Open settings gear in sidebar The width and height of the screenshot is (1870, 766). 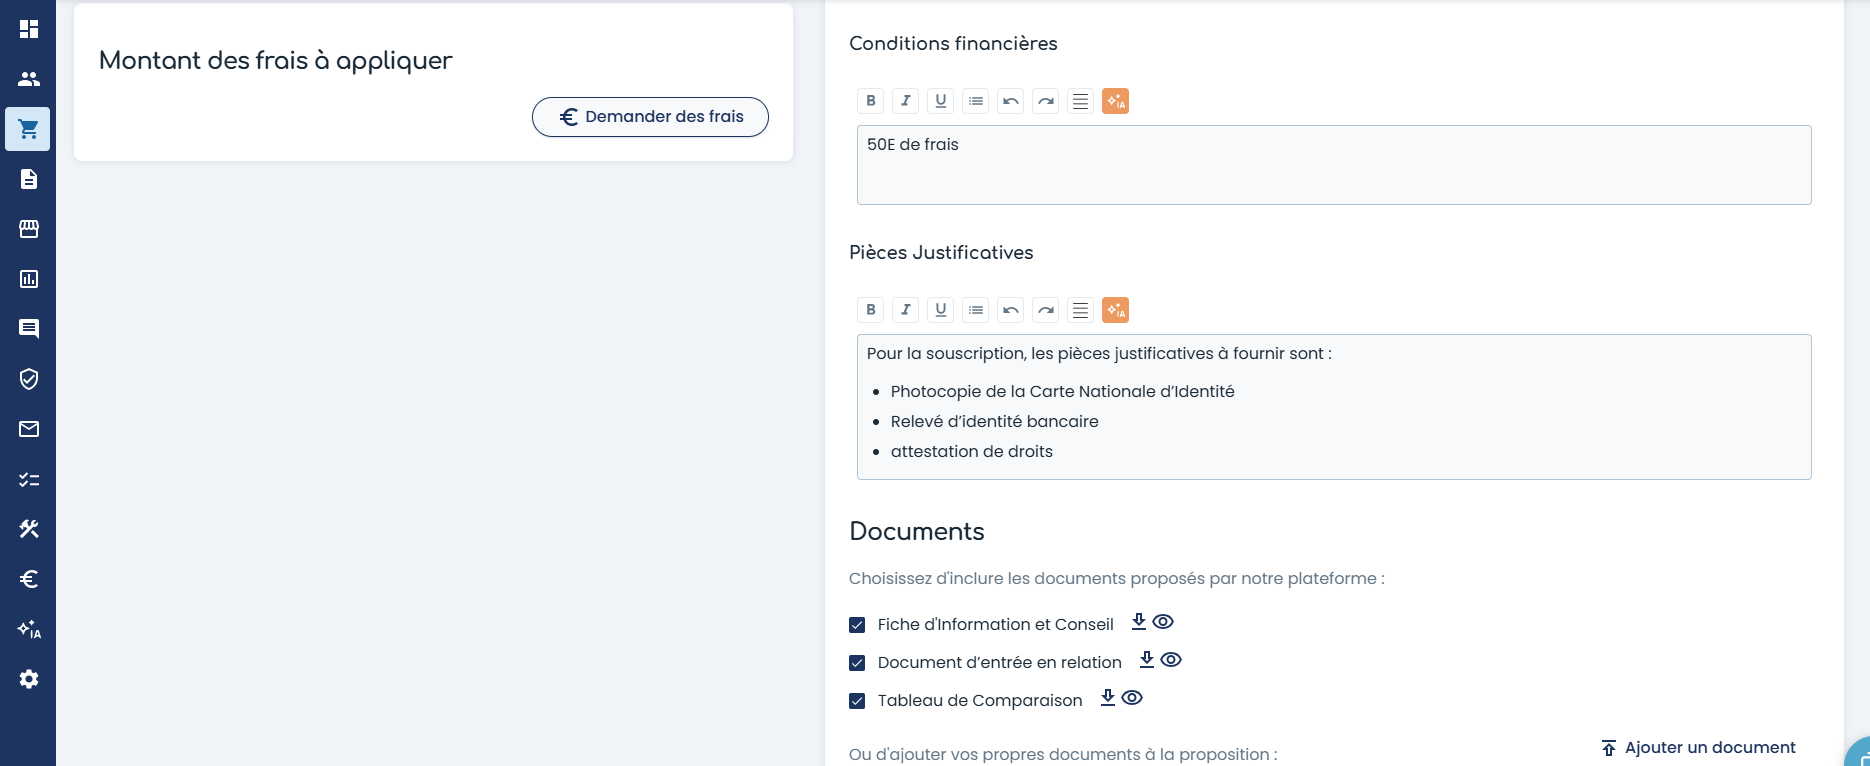[x=28, y=679]
